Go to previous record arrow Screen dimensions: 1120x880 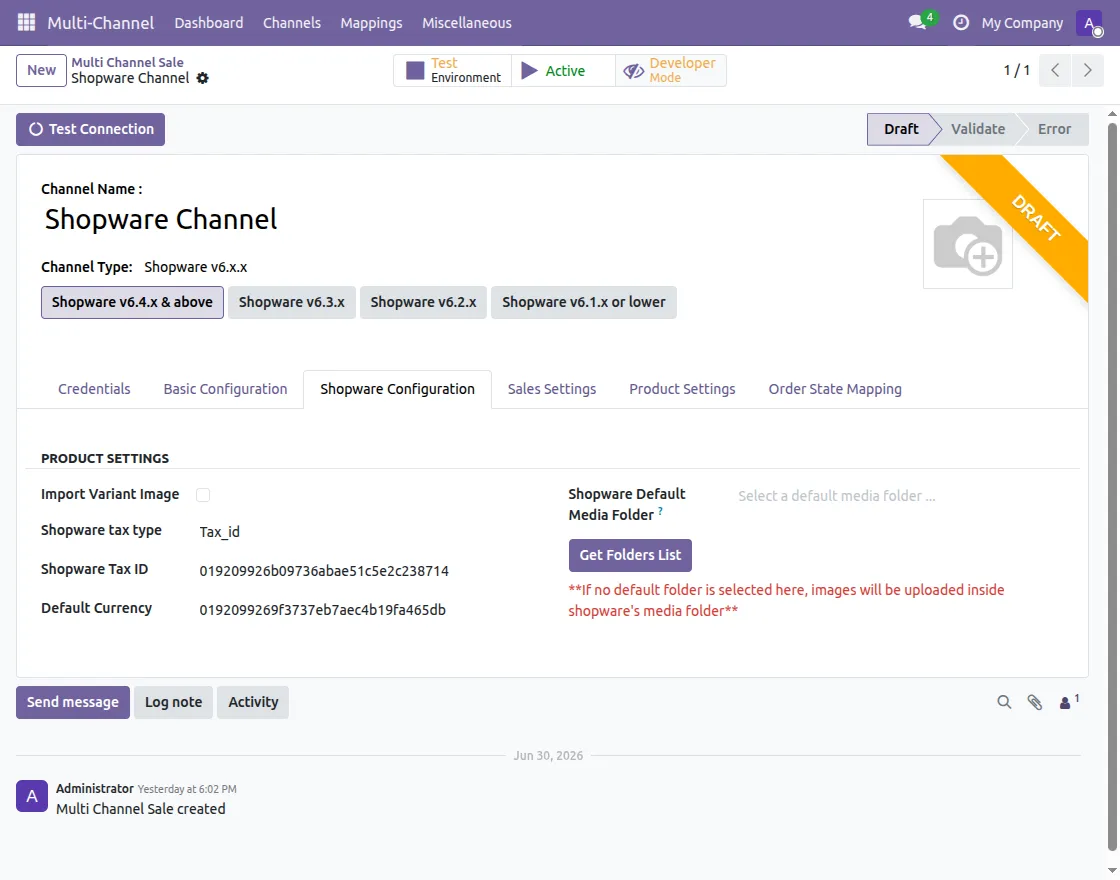[1055, 70]
